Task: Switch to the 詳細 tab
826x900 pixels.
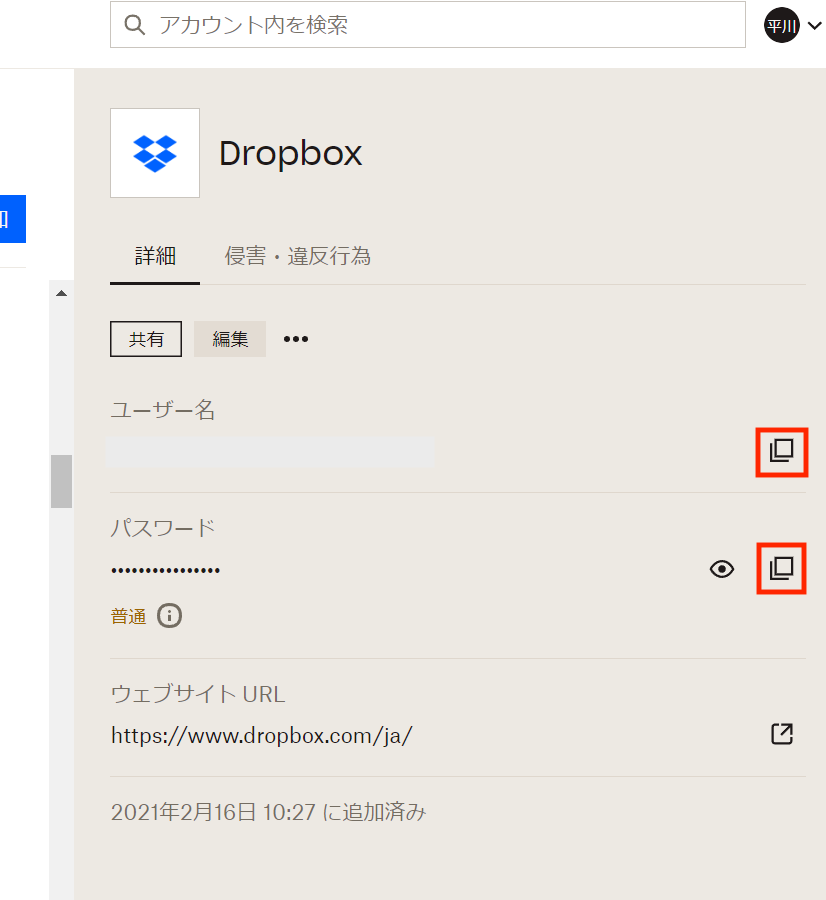Action: [x=155, y=256]
